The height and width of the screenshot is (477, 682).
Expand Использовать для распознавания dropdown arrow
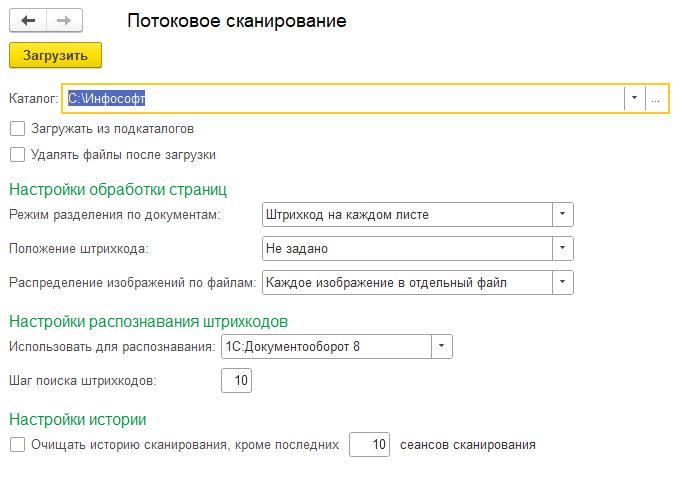tap(441, 347)
